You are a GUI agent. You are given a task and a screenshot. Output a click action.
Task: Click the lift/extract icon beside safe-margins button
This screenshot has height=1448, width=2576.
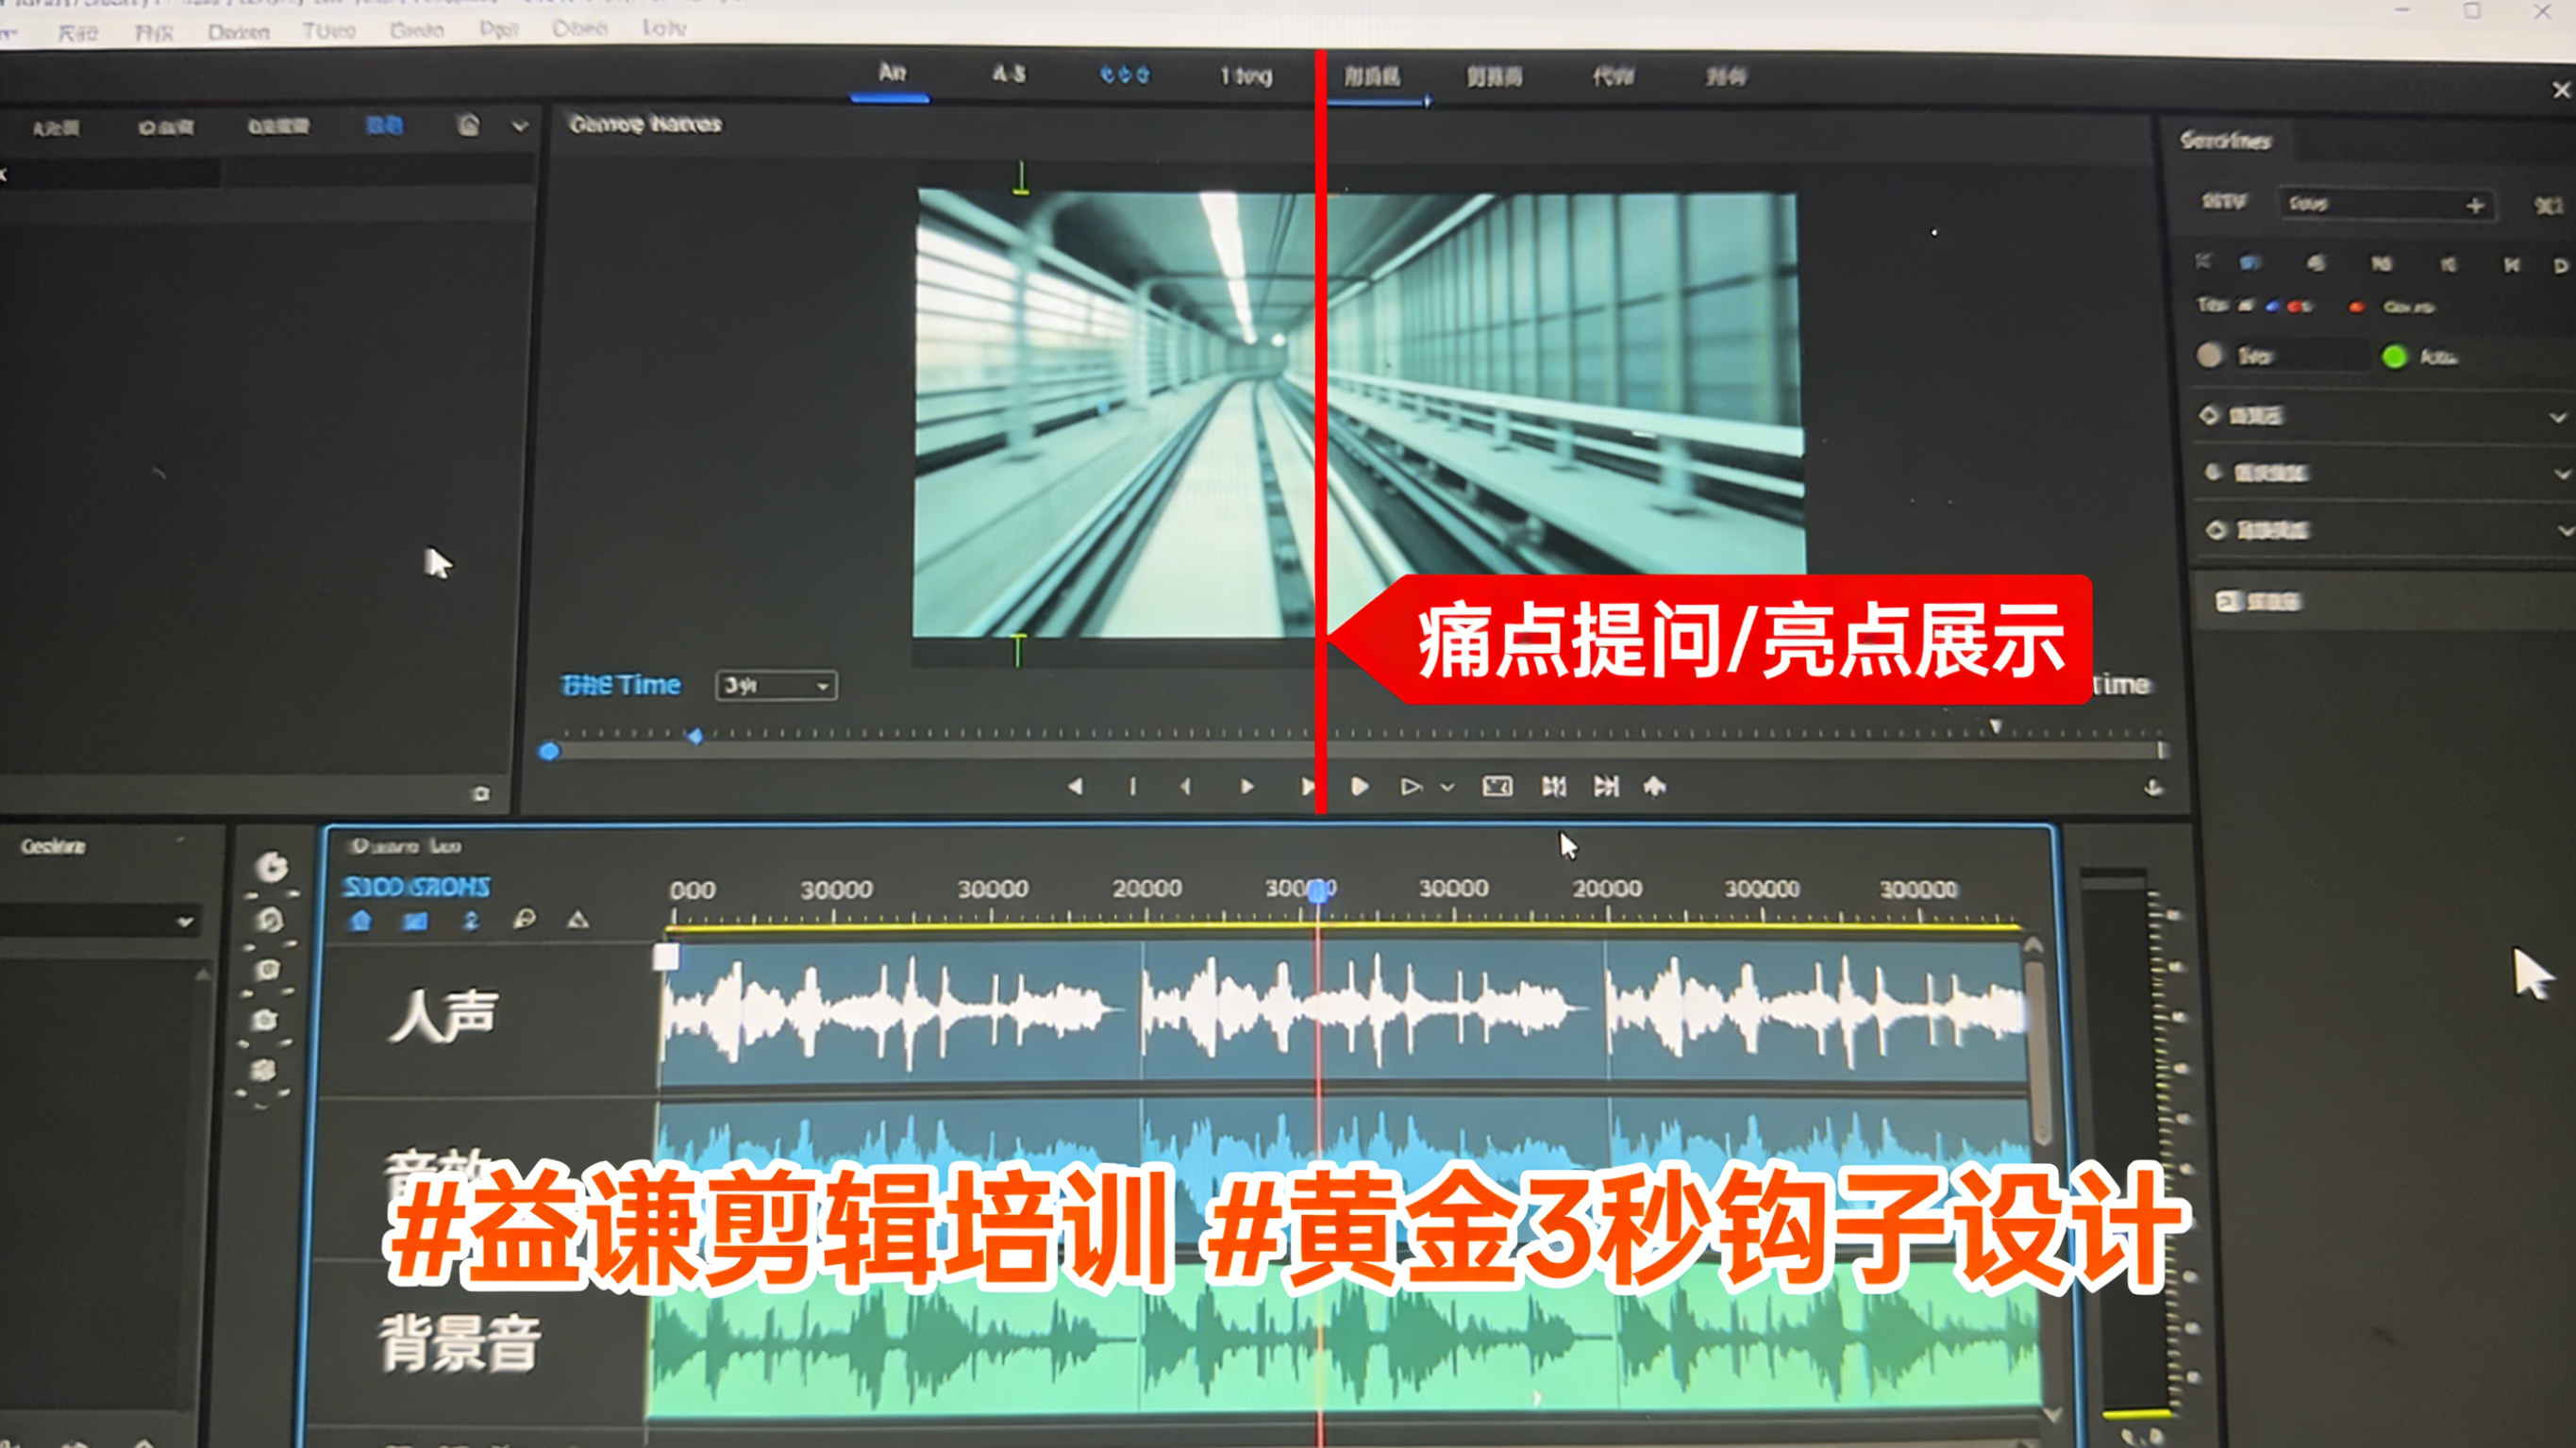coord(1553,787)
